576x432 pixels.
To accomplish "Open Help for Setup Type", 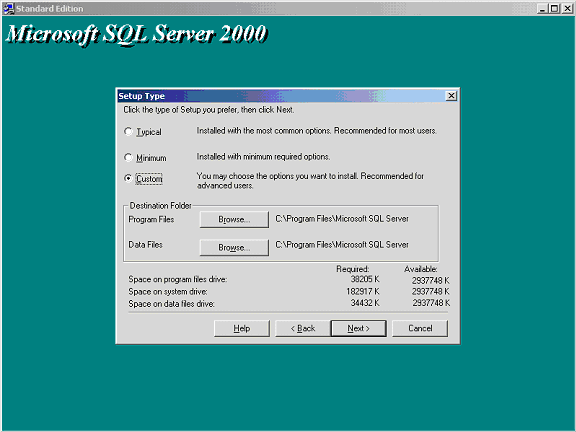I will 242,328.
